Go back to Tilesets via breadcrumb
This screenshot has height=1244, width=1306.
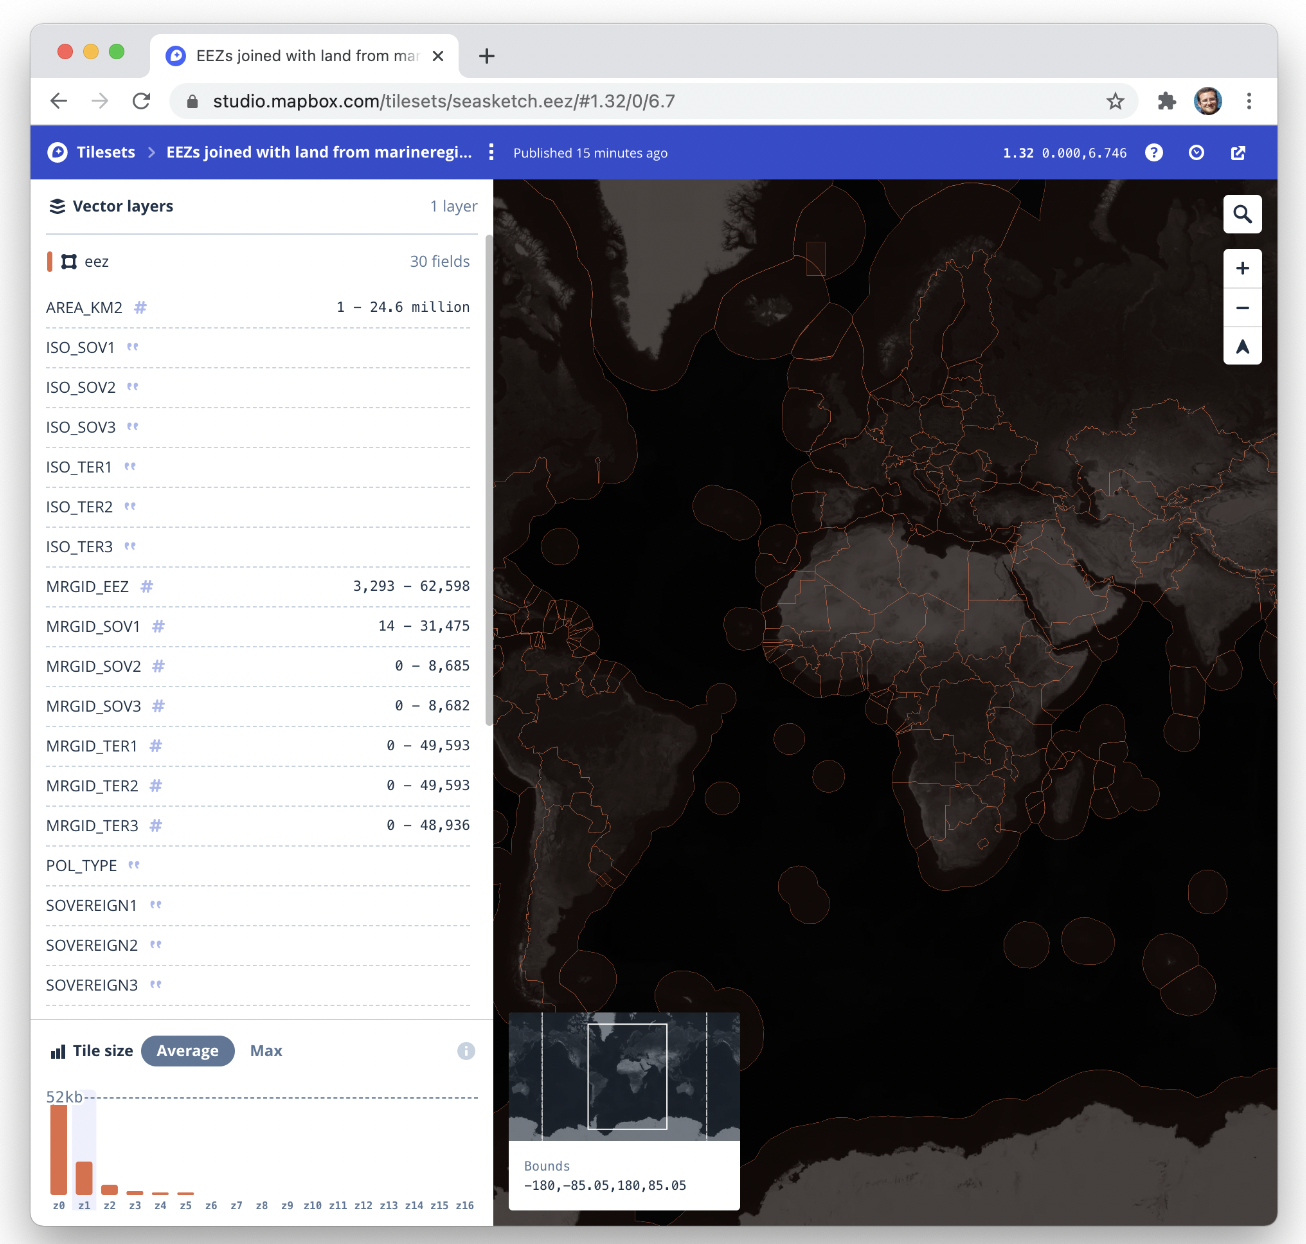104,152
